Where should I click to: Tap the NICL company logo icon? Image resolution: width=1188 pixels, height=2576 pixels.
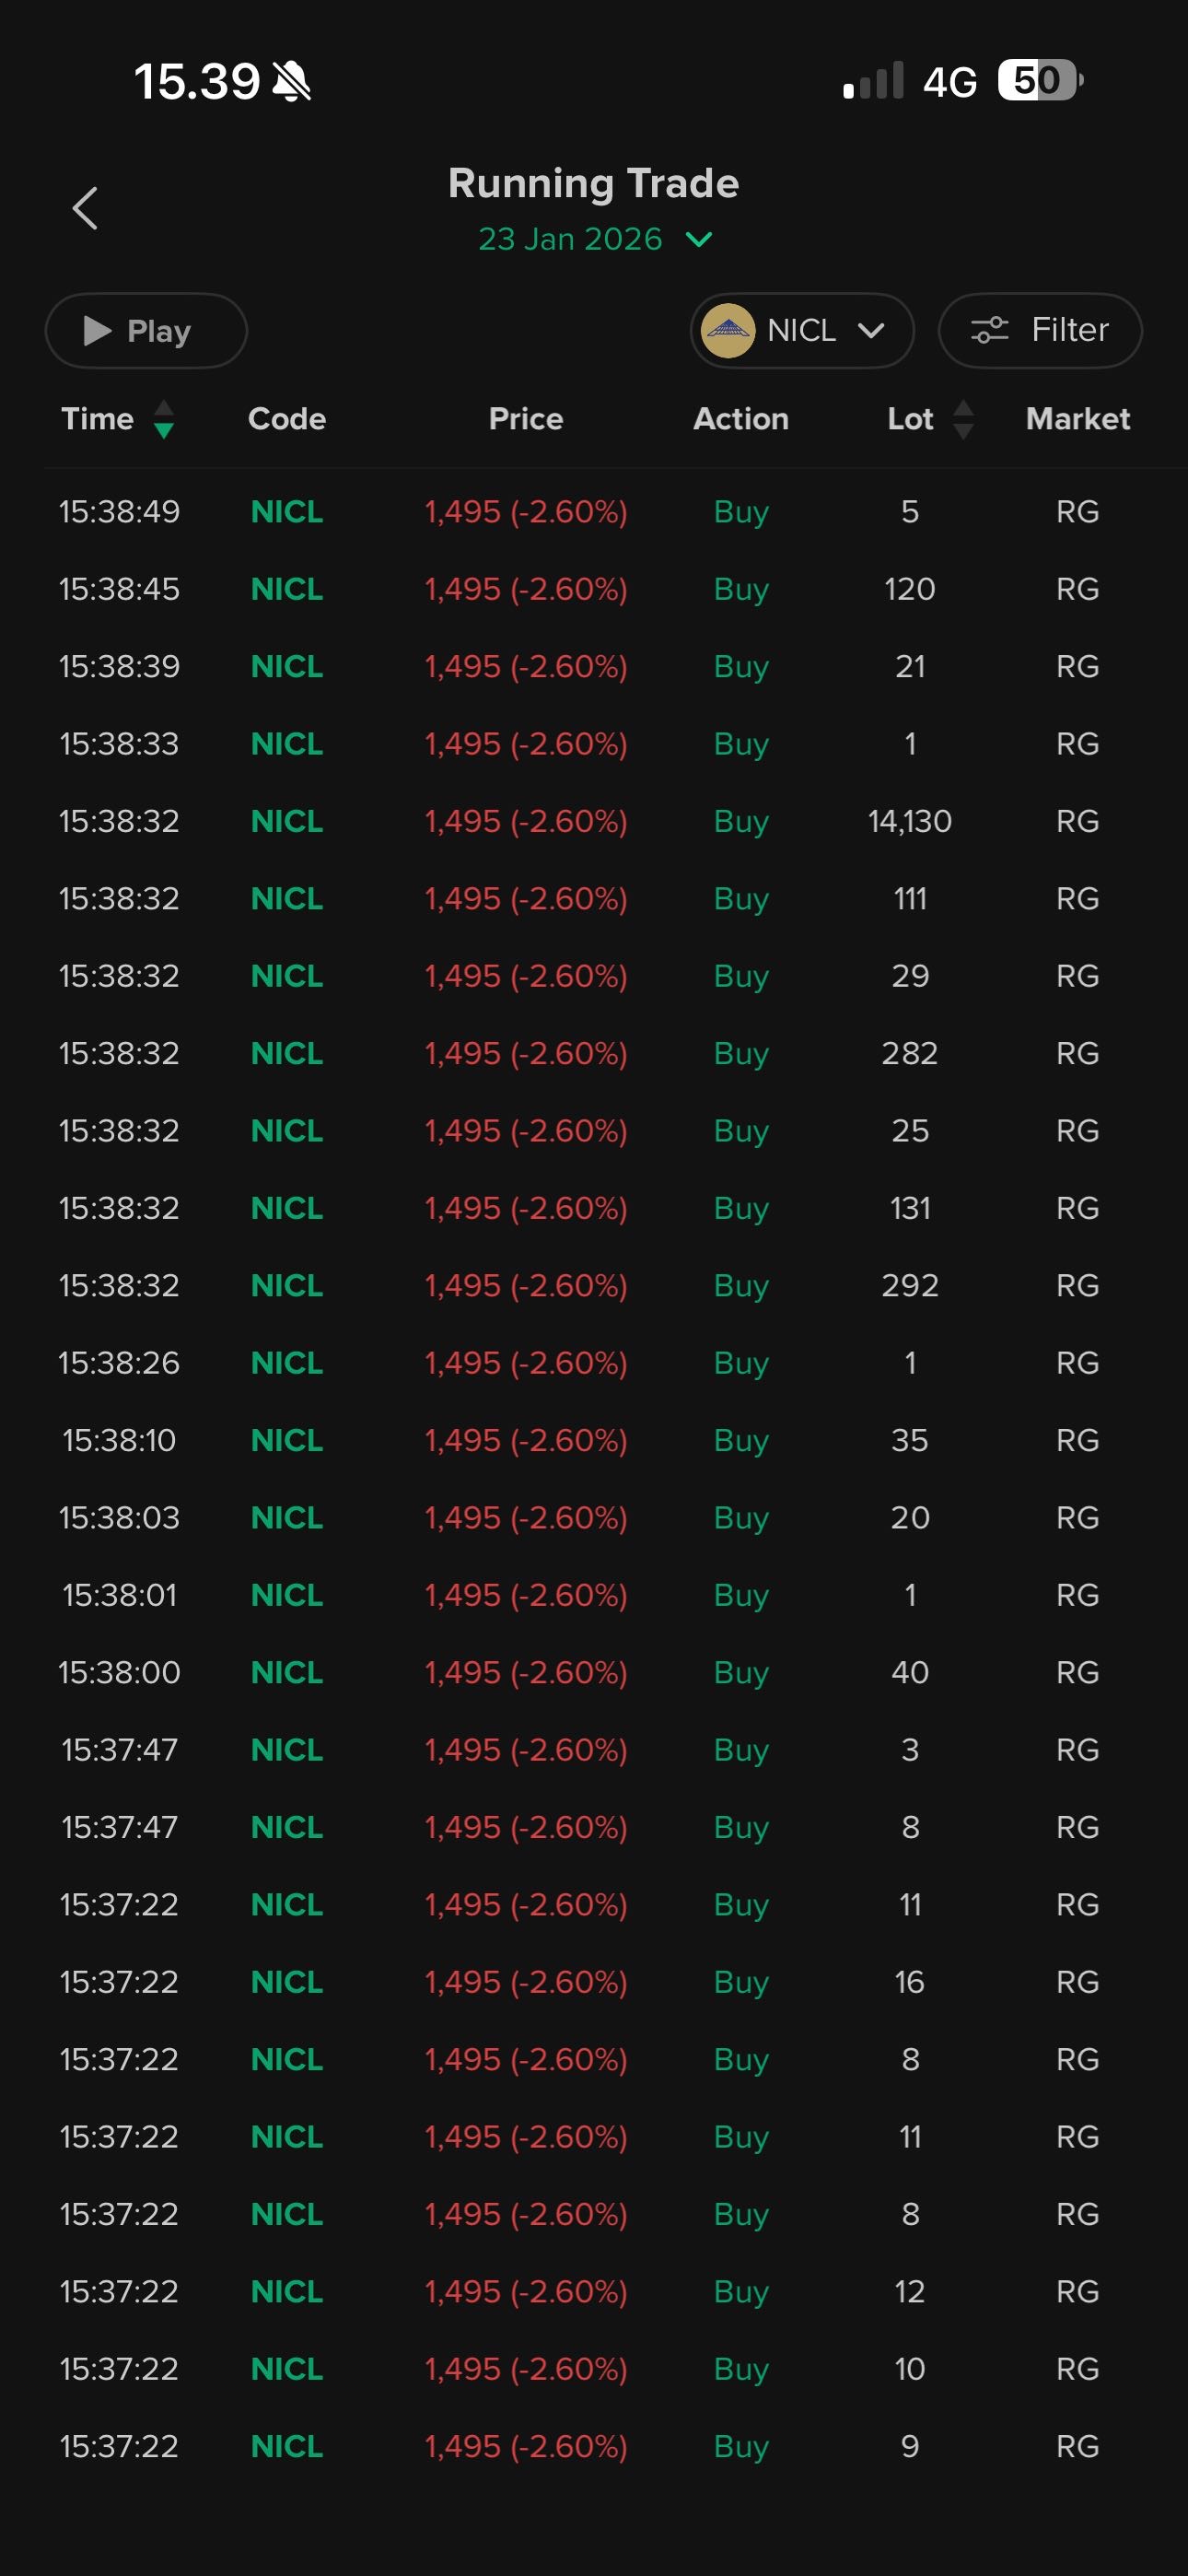pyautogui.click(x=728, y=330)
